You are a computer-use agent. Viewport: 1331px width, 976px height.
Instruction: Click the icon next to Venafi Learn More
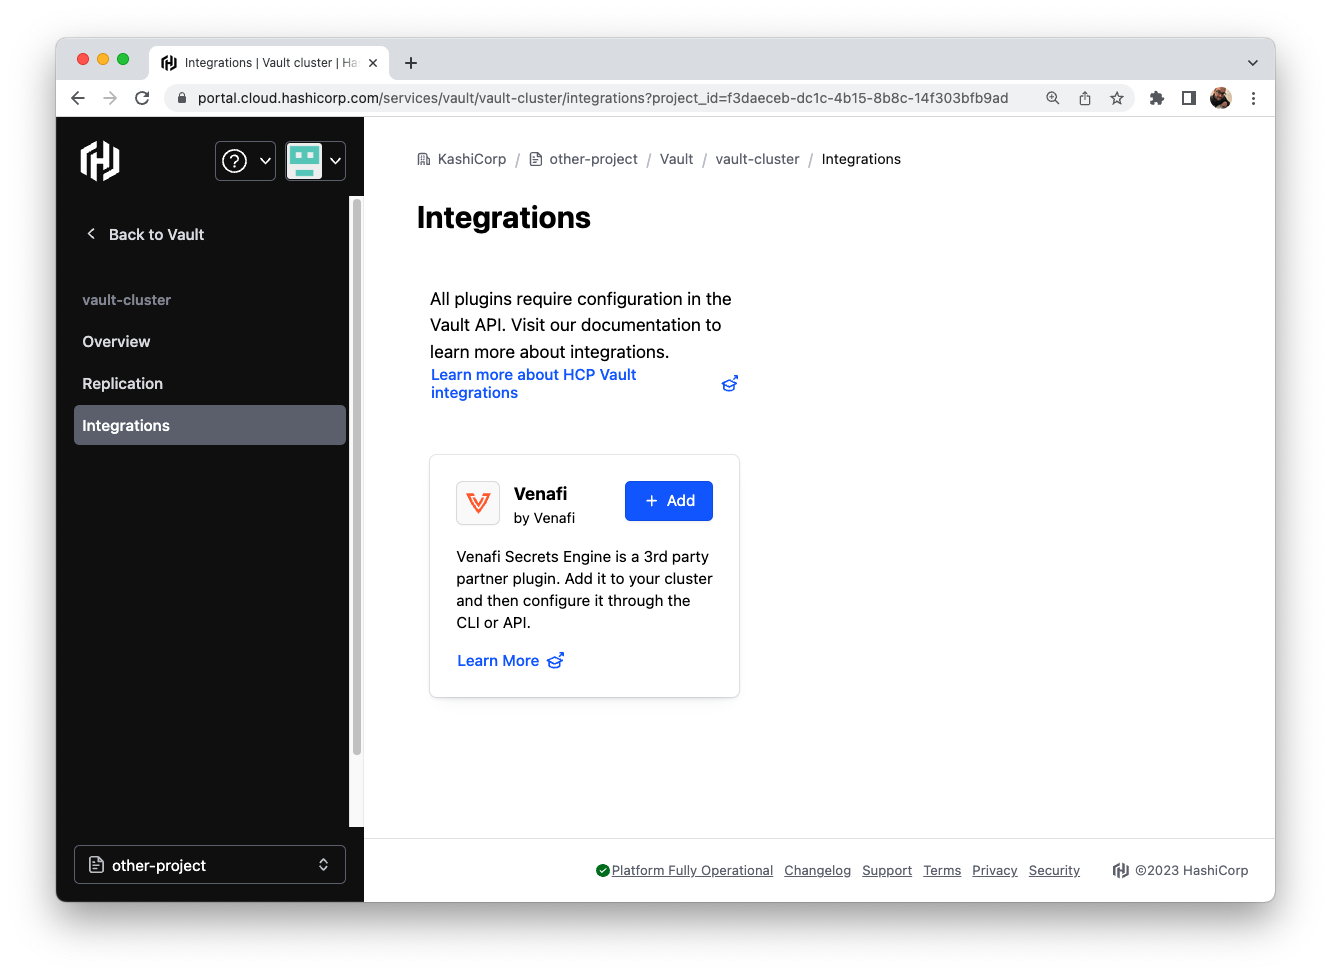pos(556,661)
